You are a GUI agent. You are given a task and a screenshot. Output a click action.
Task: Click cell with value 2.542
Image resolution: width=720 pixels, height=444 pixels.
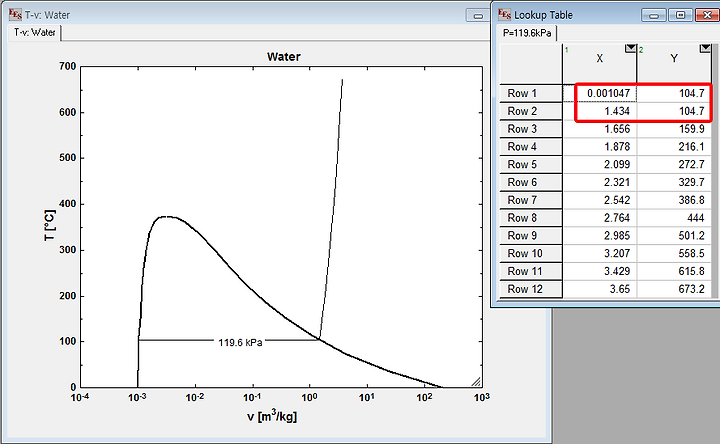pyautogui.click(x=600, y=200)
